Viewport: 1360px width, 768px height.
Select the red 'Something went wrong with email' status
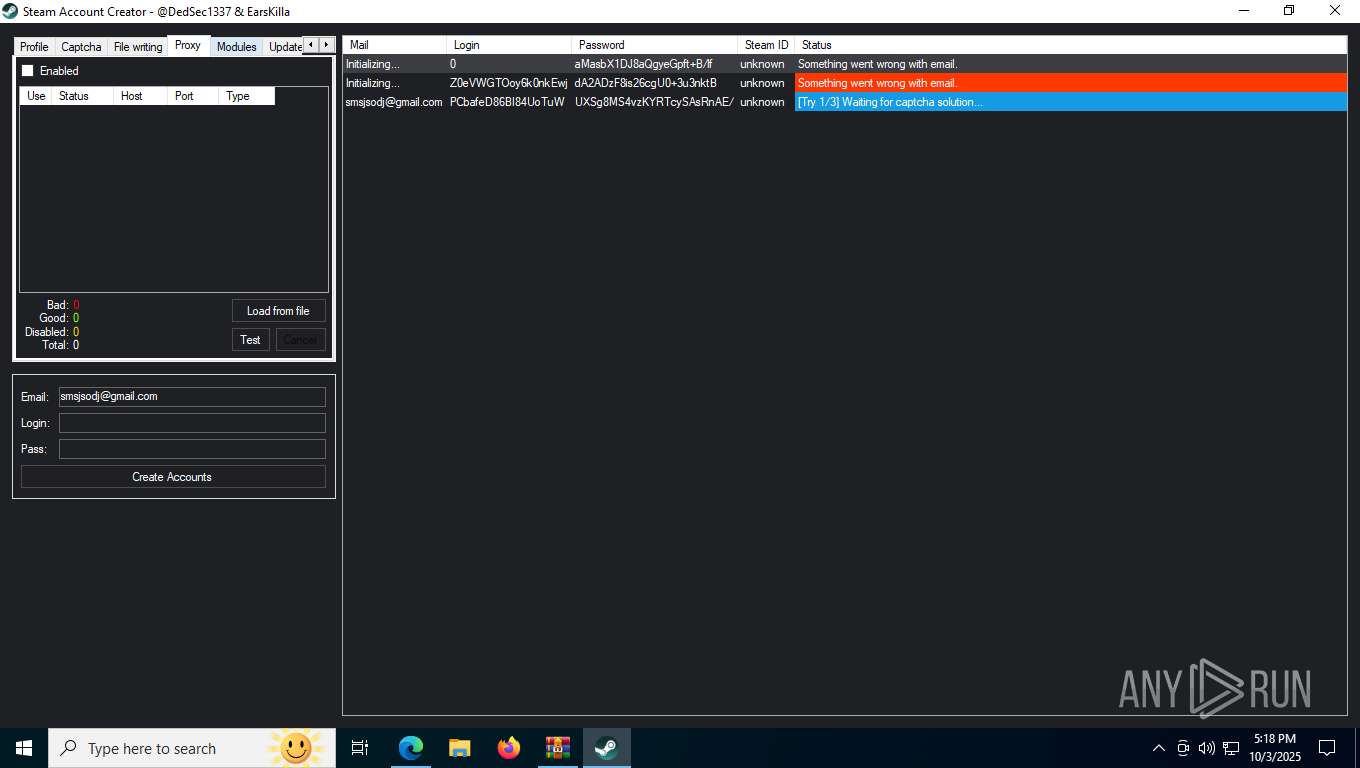tap(1071, 83)
